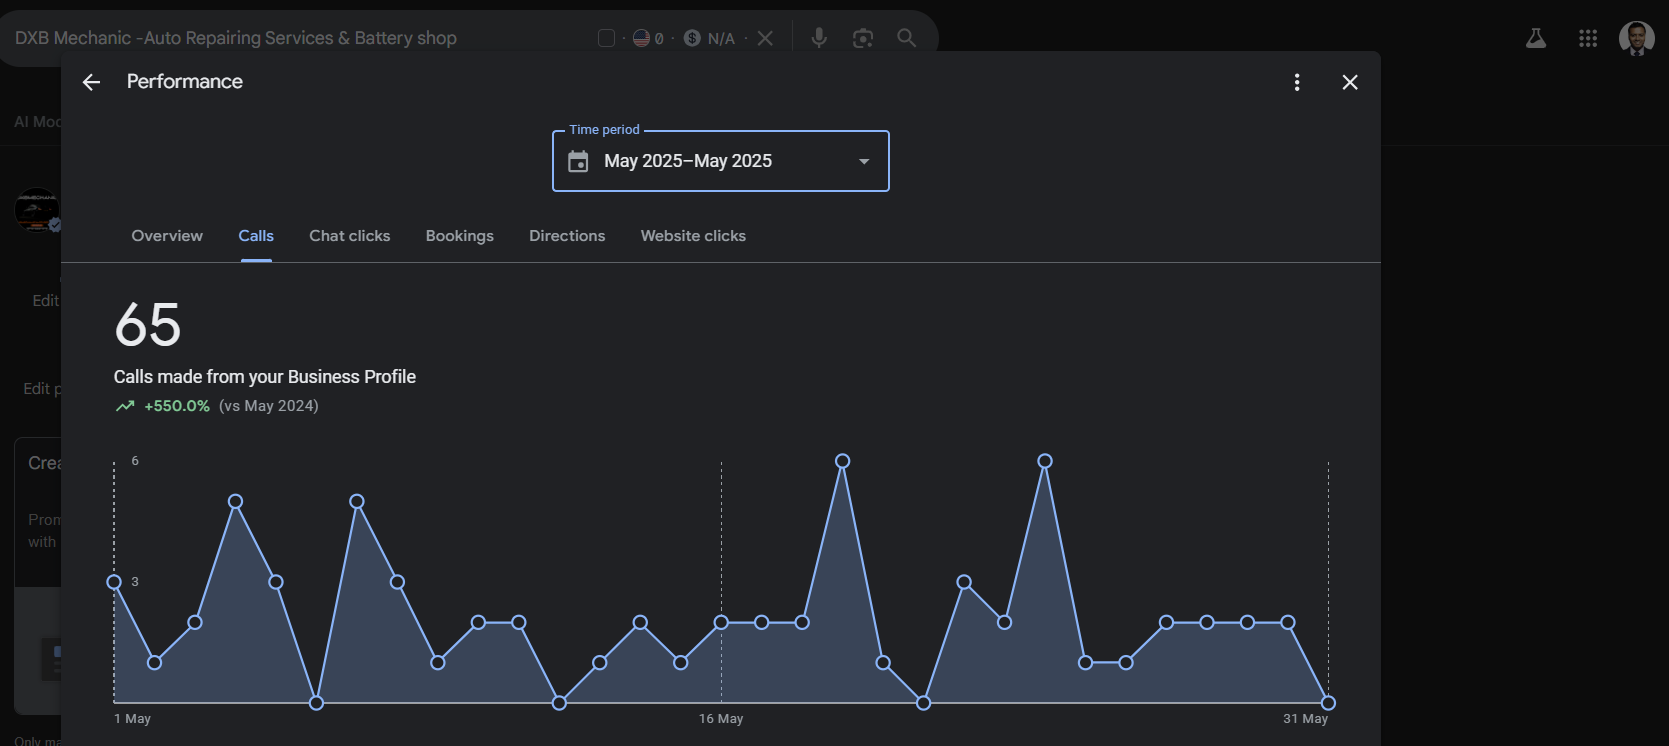Open search by image camera icon
The image size is (1669, 746).
pos(863,38)
